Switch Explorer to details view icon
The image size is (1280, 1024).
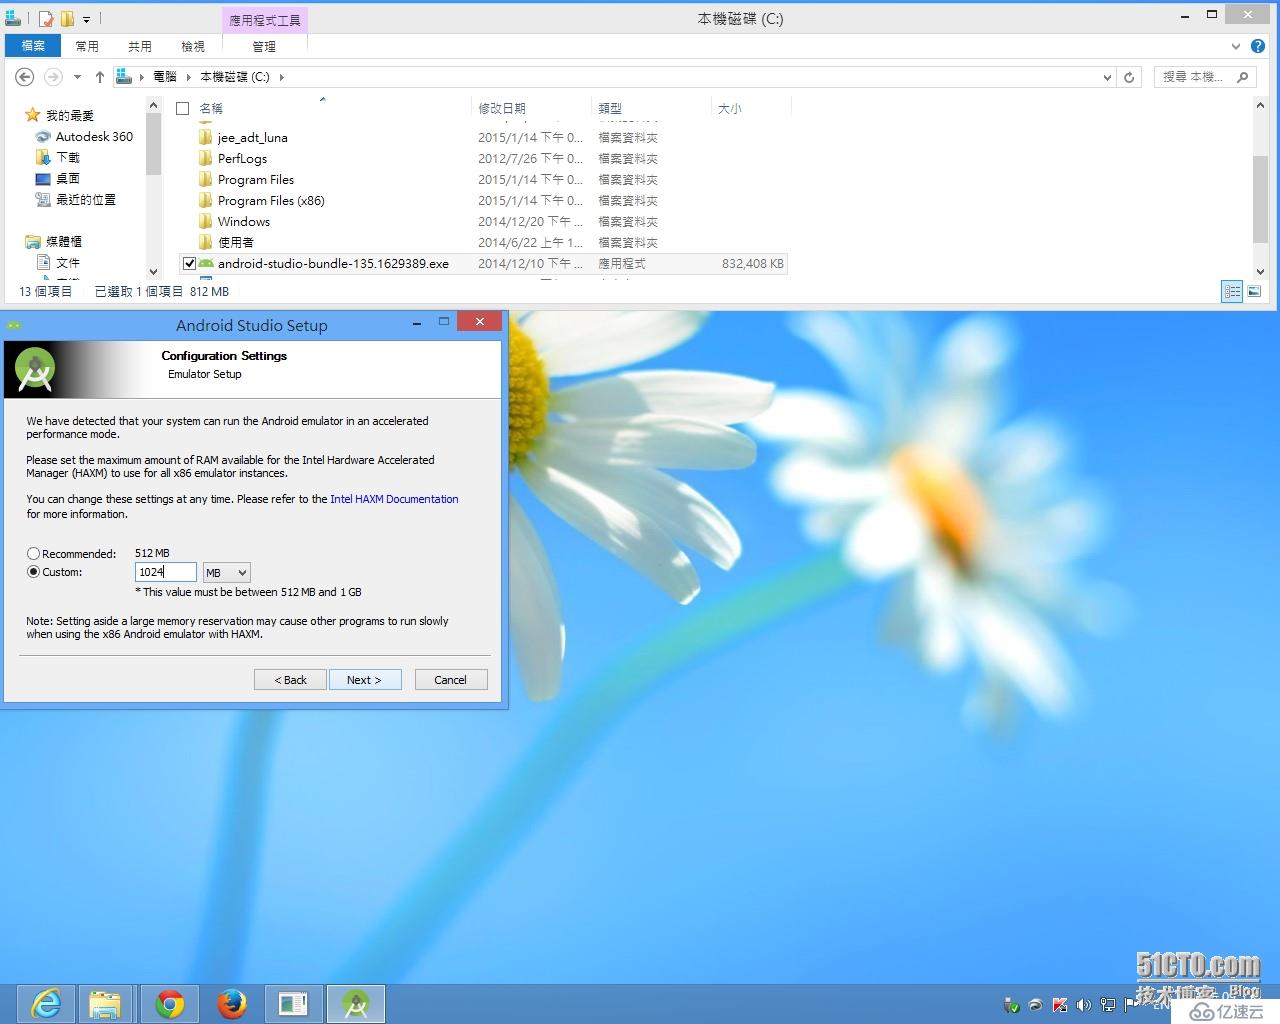pyautogui.click(x=1232, y=291)
